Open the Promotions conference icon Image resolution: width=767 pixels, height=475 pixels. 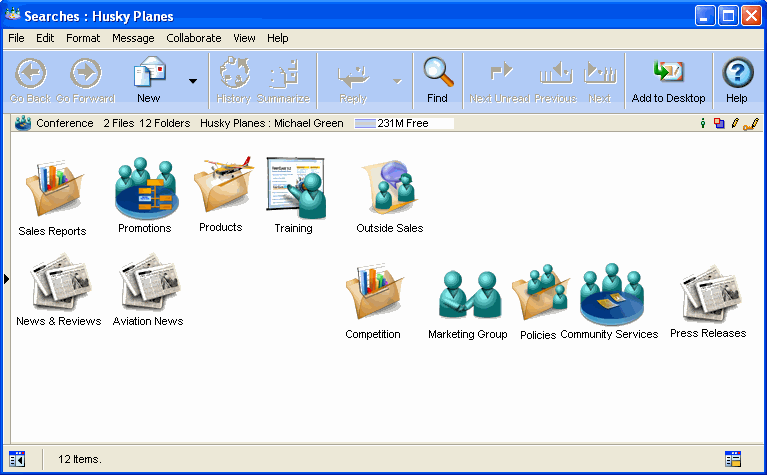click(x=145, y=189)
